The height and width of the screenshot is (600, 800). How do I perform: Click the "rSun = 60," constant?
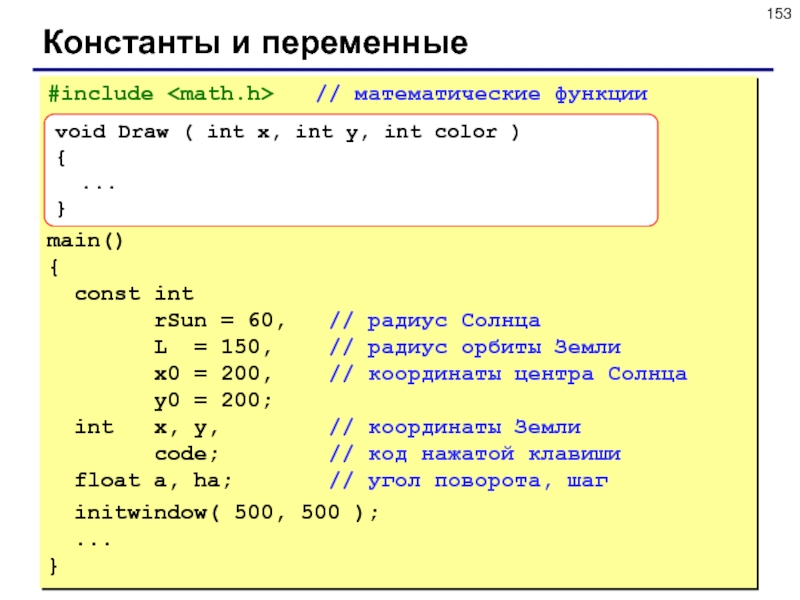click(219, 320)
